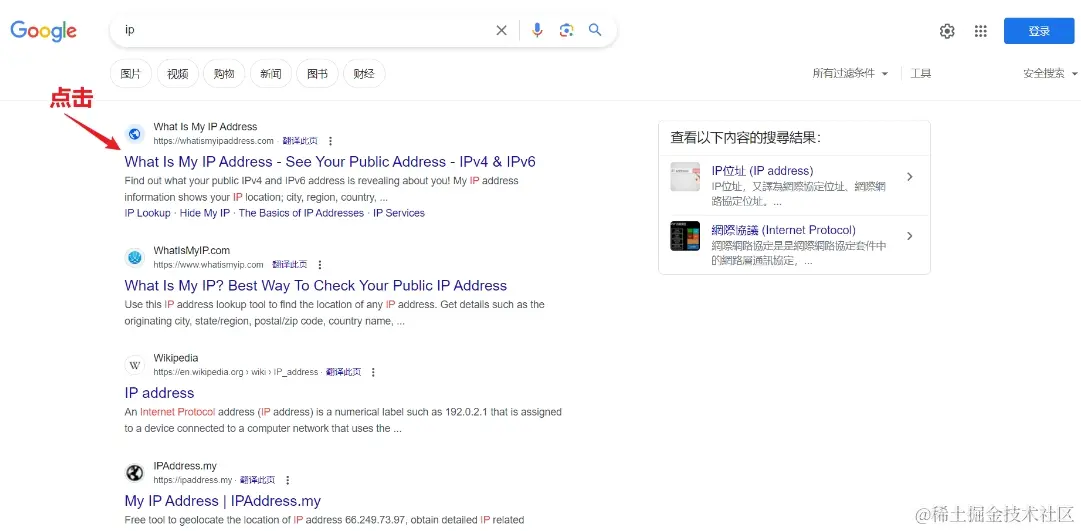
Task: Expand chevron beside IP位址 entry
Action: pos(910,177)
